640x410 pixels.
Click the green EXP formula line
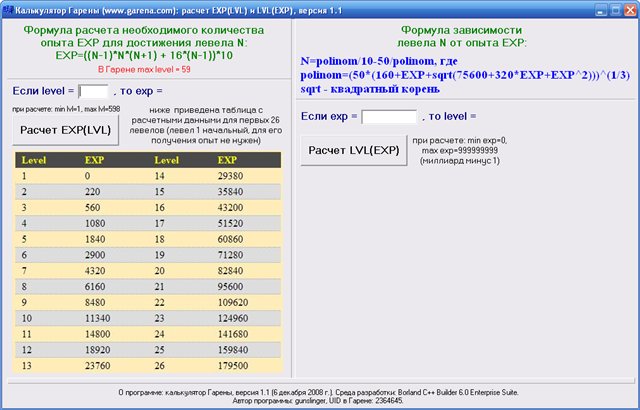click(x=144, y=55)
